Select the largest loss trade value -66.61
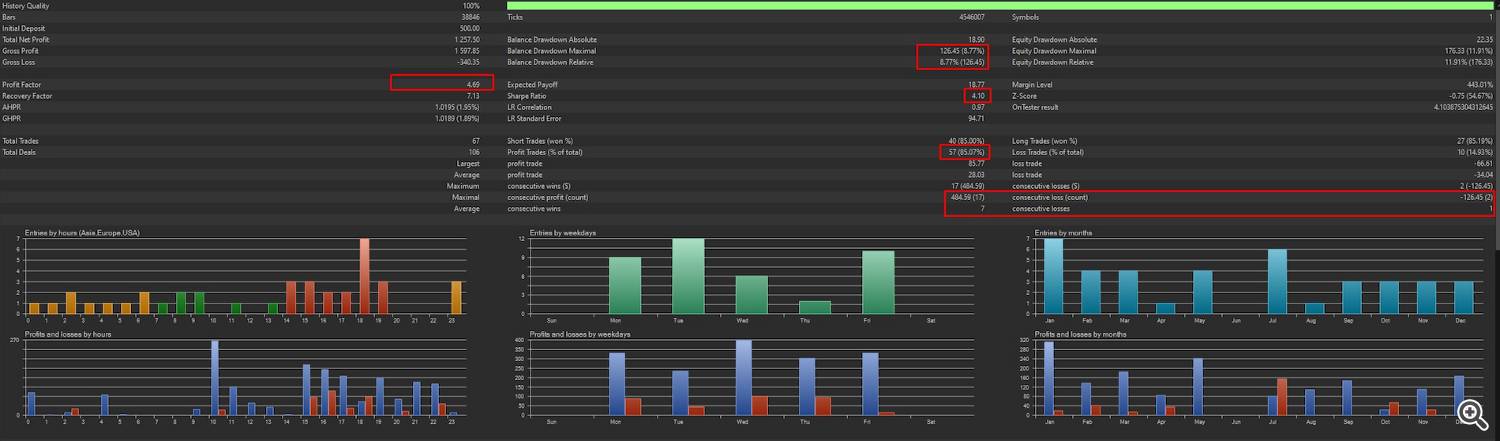The height and width of the screenshot is (441, 1500). click(1482, 163)
